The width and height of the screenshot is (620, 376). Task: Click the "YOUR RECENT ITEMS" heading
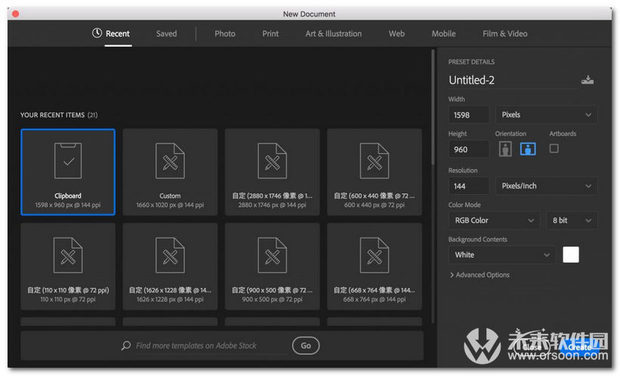[x=59, y=115]
